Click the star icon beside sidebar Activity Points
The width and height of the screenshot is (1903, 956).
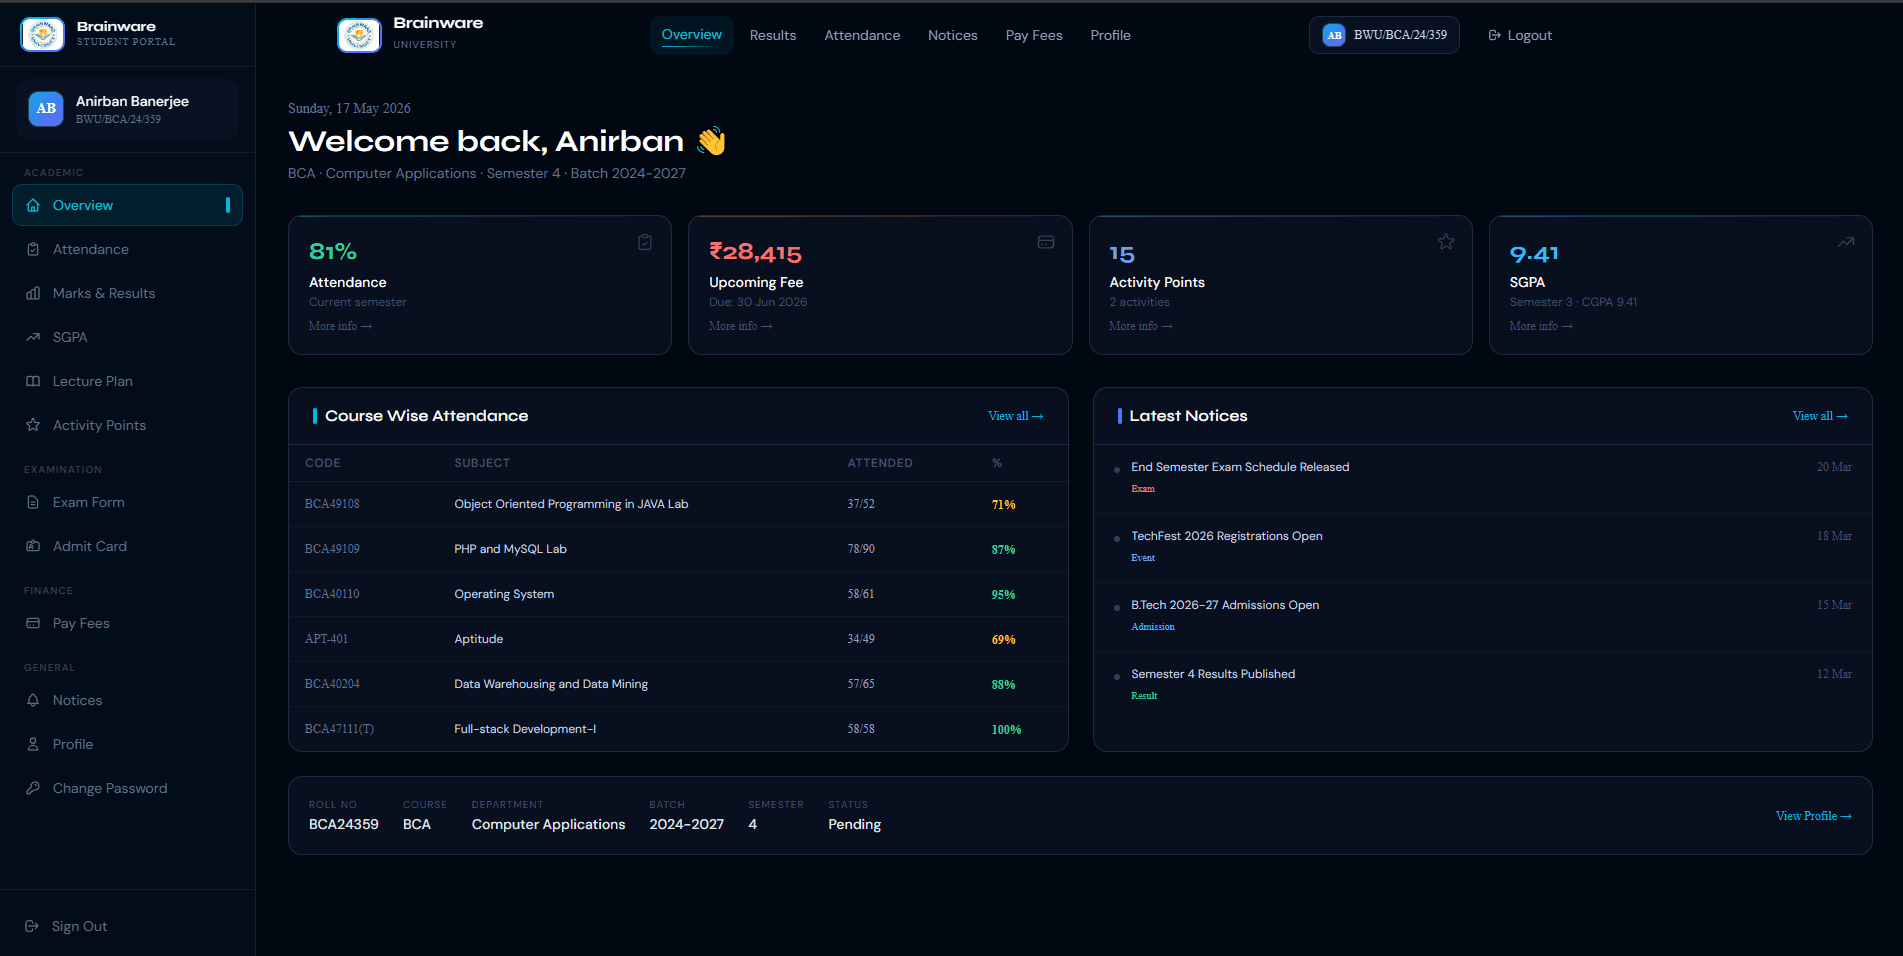(x=33, y=425)
